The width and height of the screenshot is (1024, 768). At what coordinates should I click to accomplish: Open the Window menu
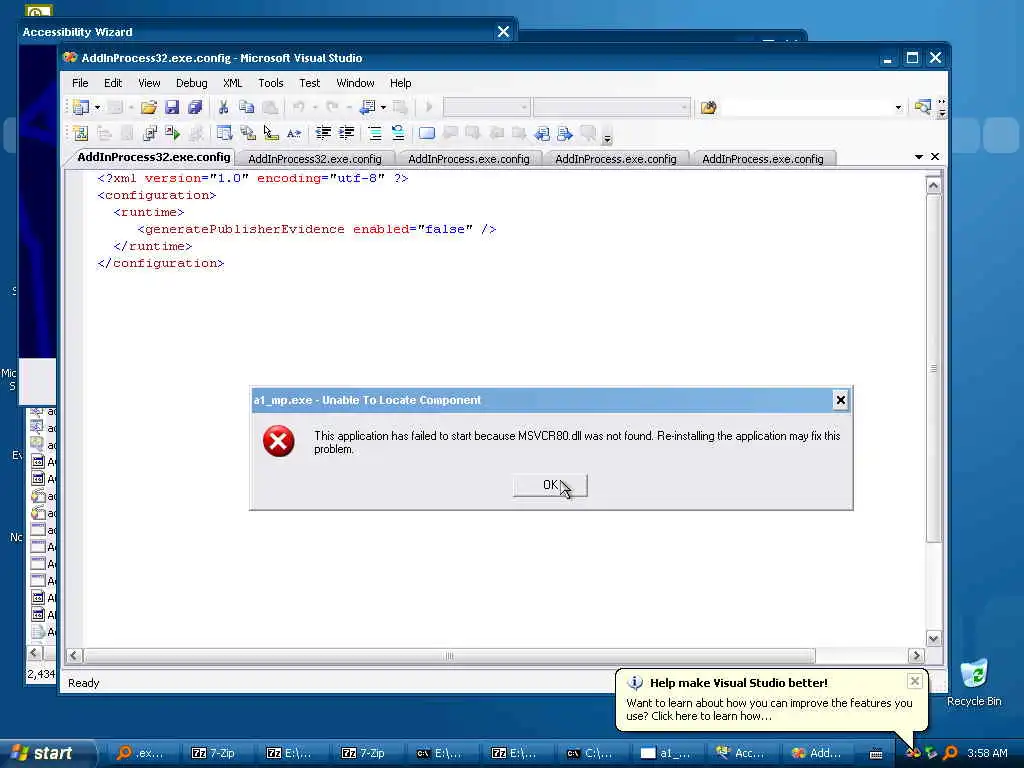click(355, 83)
